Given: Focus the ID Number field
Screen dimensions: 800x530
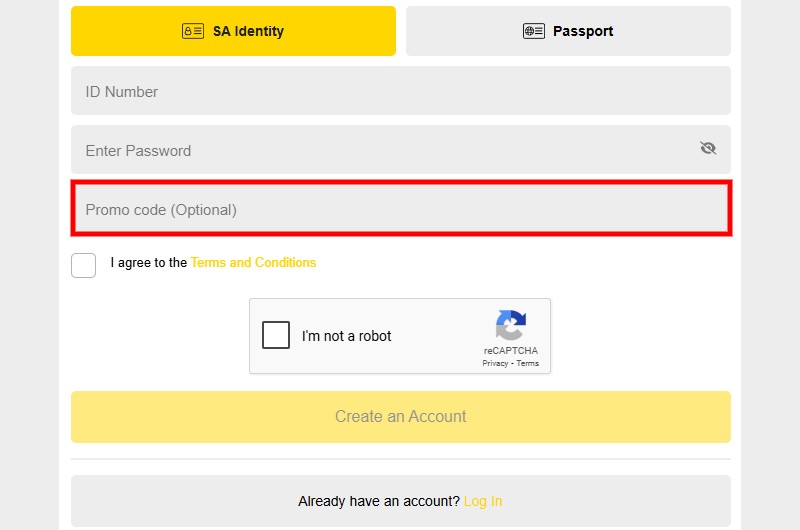Looking at the screenshot, I should coord(401,91).
